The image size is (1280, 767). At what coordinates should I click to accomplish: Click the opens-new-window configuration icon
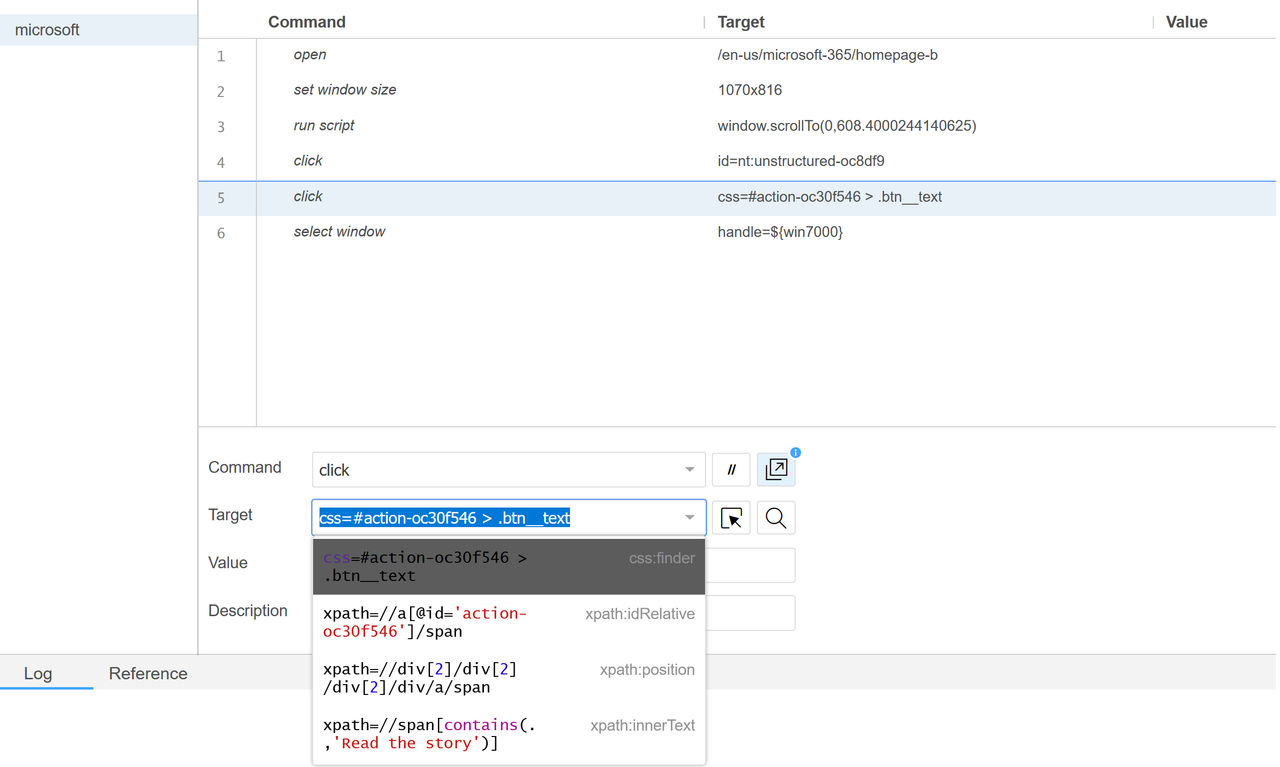[776, 470]
